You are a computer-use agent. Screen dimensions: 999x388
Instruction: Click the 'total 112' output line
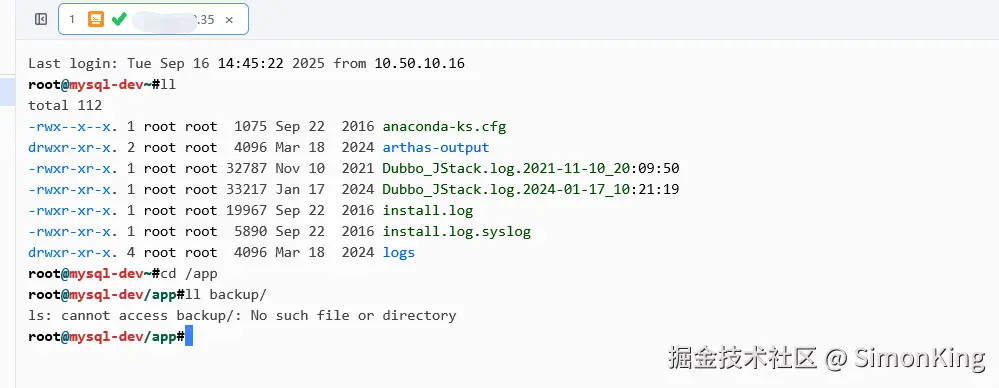click(65, 106)
